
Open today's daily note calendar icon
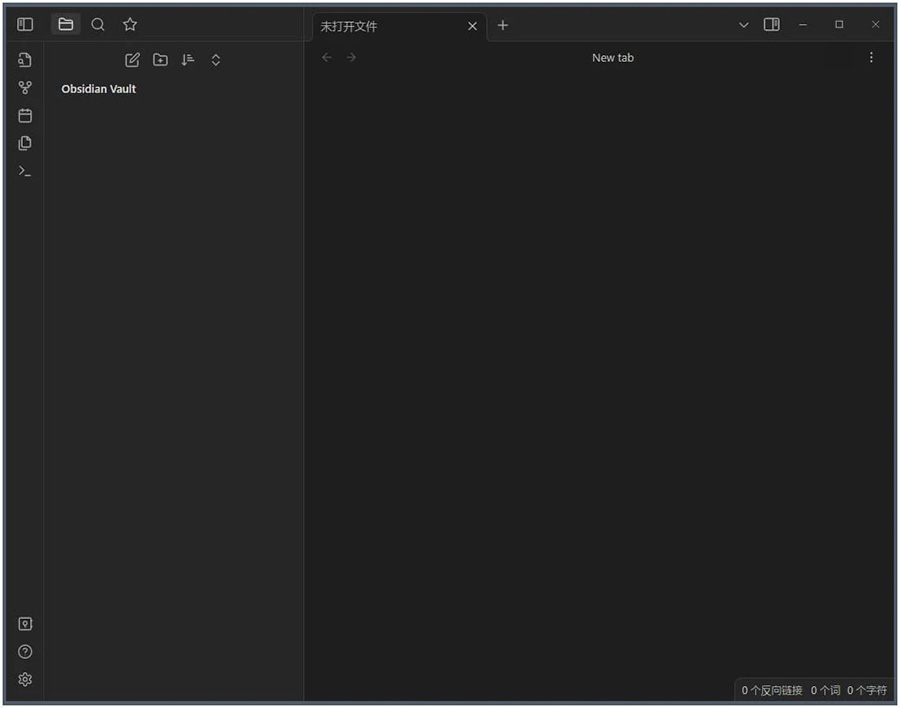tap(25, 116)
